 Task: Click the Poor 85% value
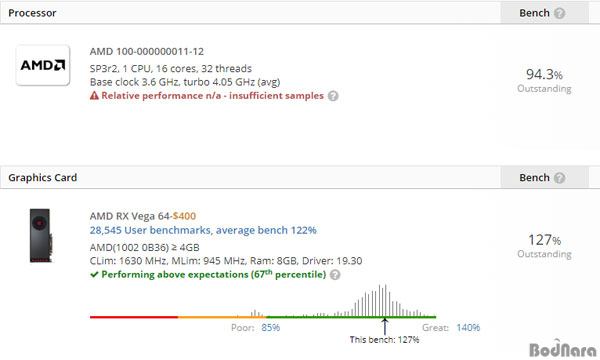[271, 328]
